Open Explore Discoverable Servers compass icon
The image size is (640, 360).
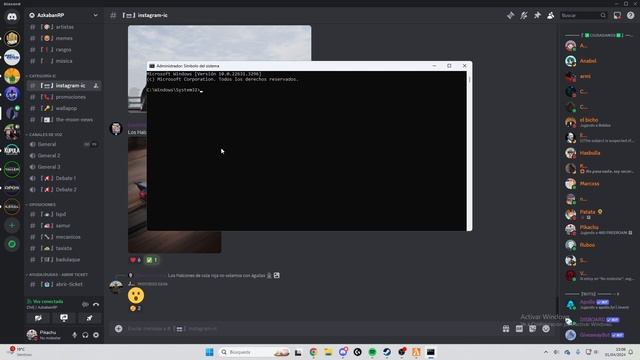click(12, 244)
